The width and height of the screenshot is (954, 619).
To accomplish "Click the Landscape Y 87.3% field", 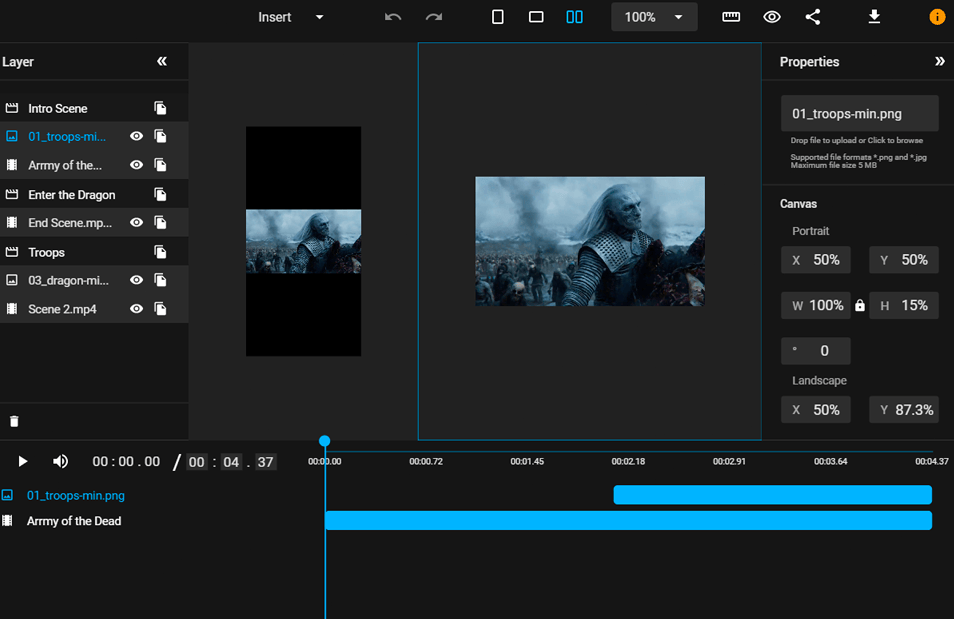I will click(904, 410).
